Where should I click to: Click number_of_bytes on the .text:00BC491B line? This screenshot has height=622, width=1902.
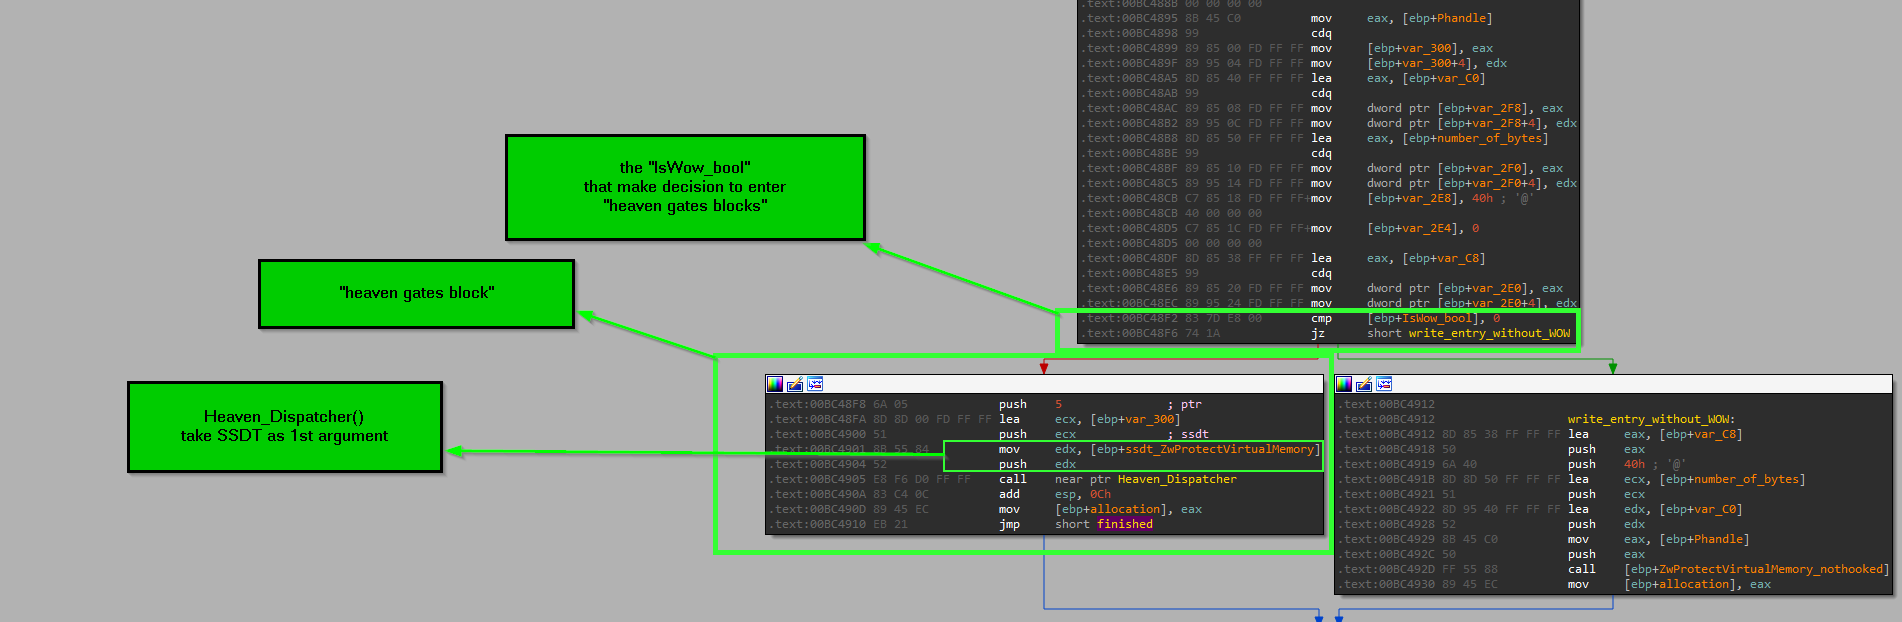click(1747, 479)
